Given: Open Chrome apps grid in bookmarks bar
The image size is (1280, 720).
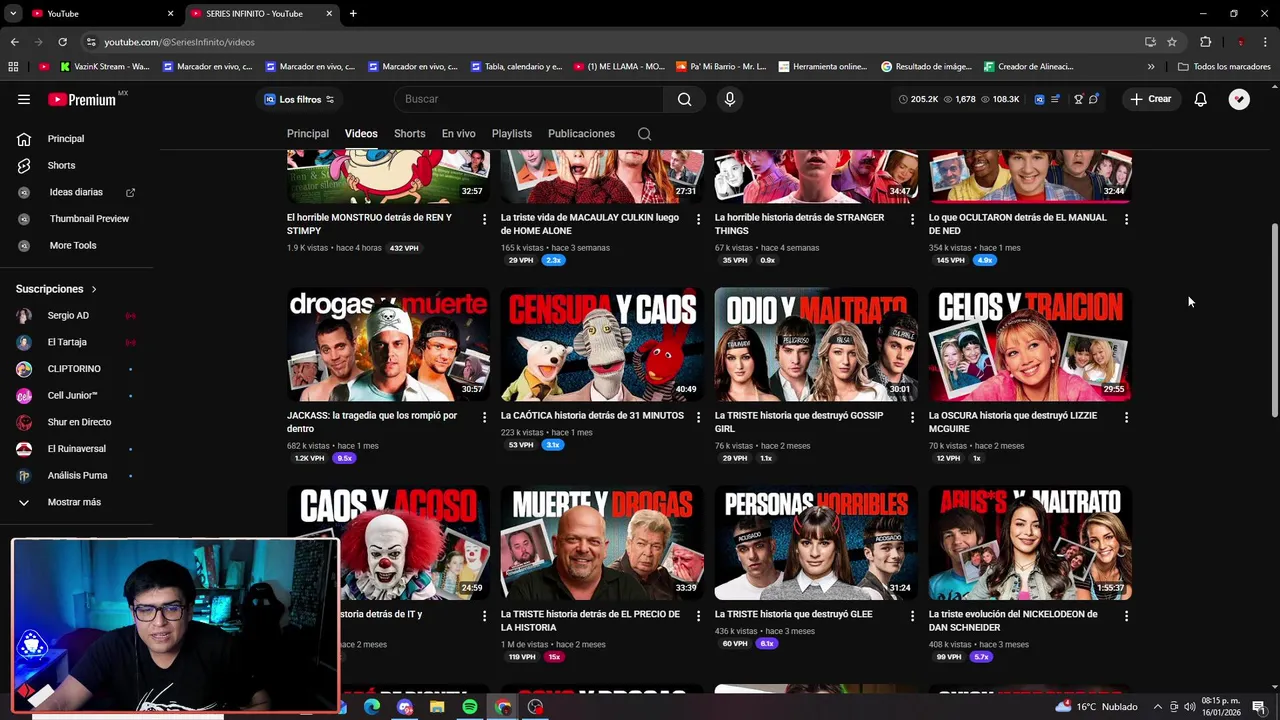Looking at the screenshot, I should pos(13,67).
